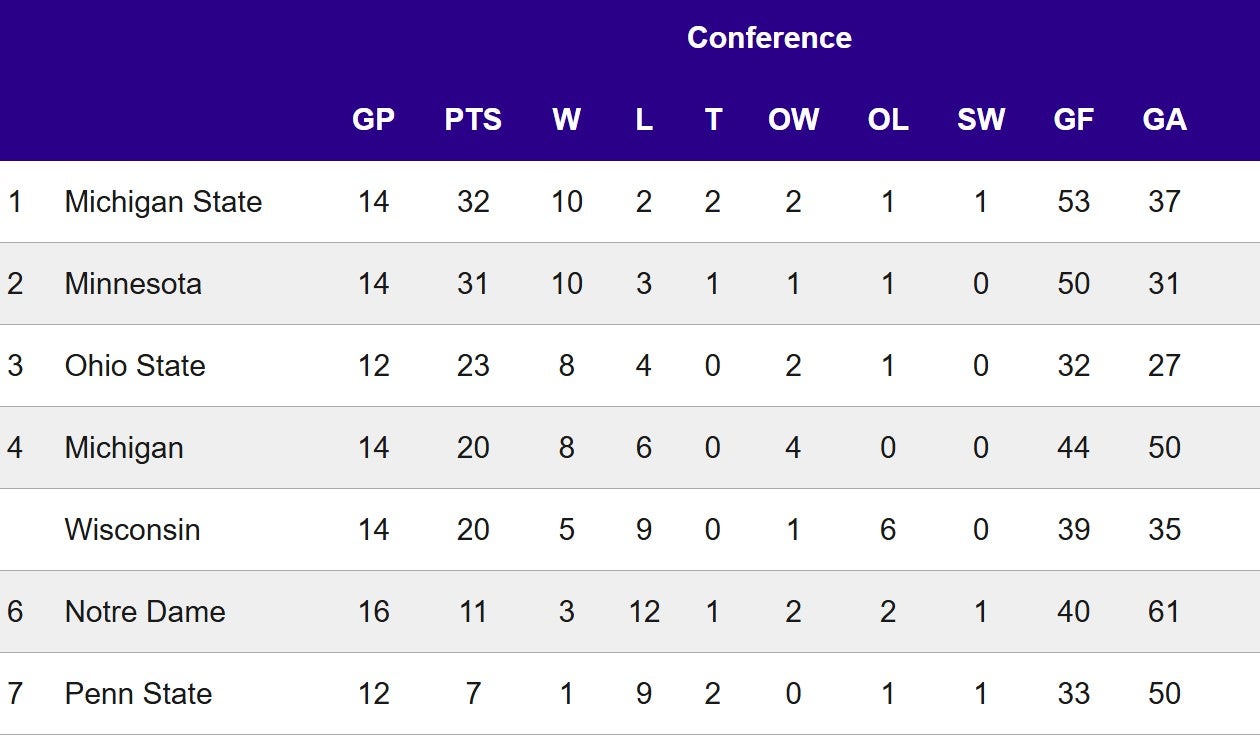Click Notre Dame's 61 goals against cell
Screen dimensions: 1260x735
tap(1164, 612)
